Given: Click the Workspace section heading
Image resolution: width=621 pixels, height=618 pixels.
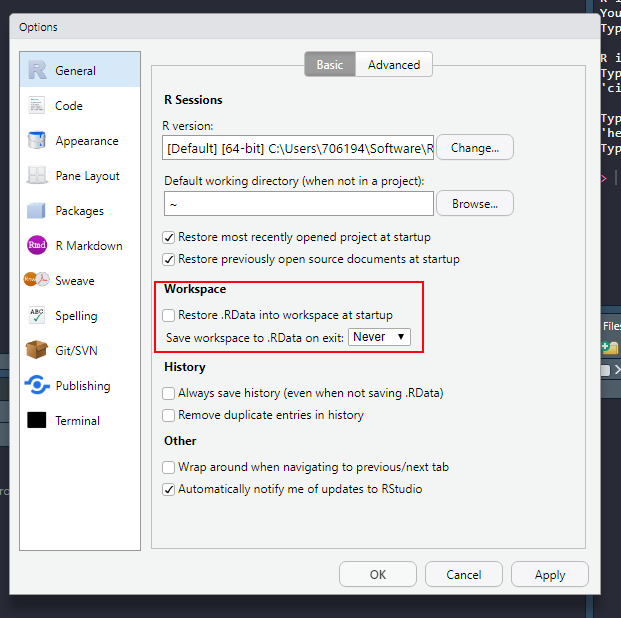Looking at the screenshot, I should (195, 289).
